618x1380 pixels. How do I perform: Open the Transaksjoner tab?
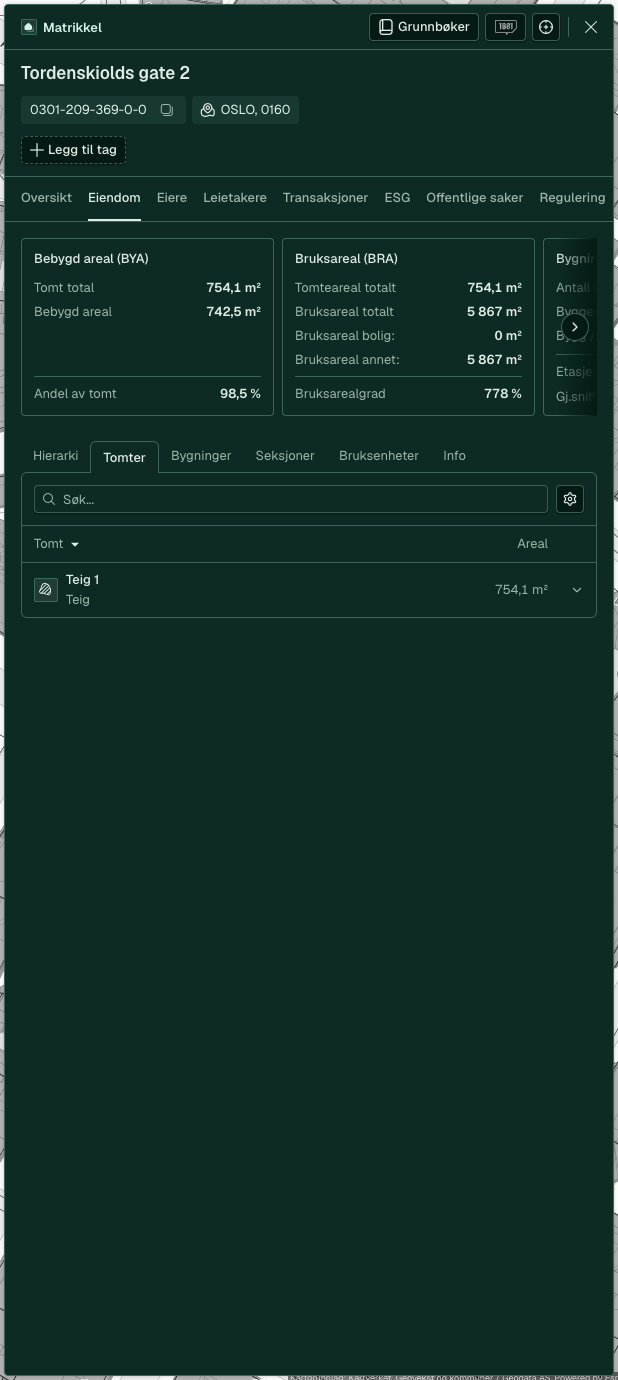pos(325,198)
